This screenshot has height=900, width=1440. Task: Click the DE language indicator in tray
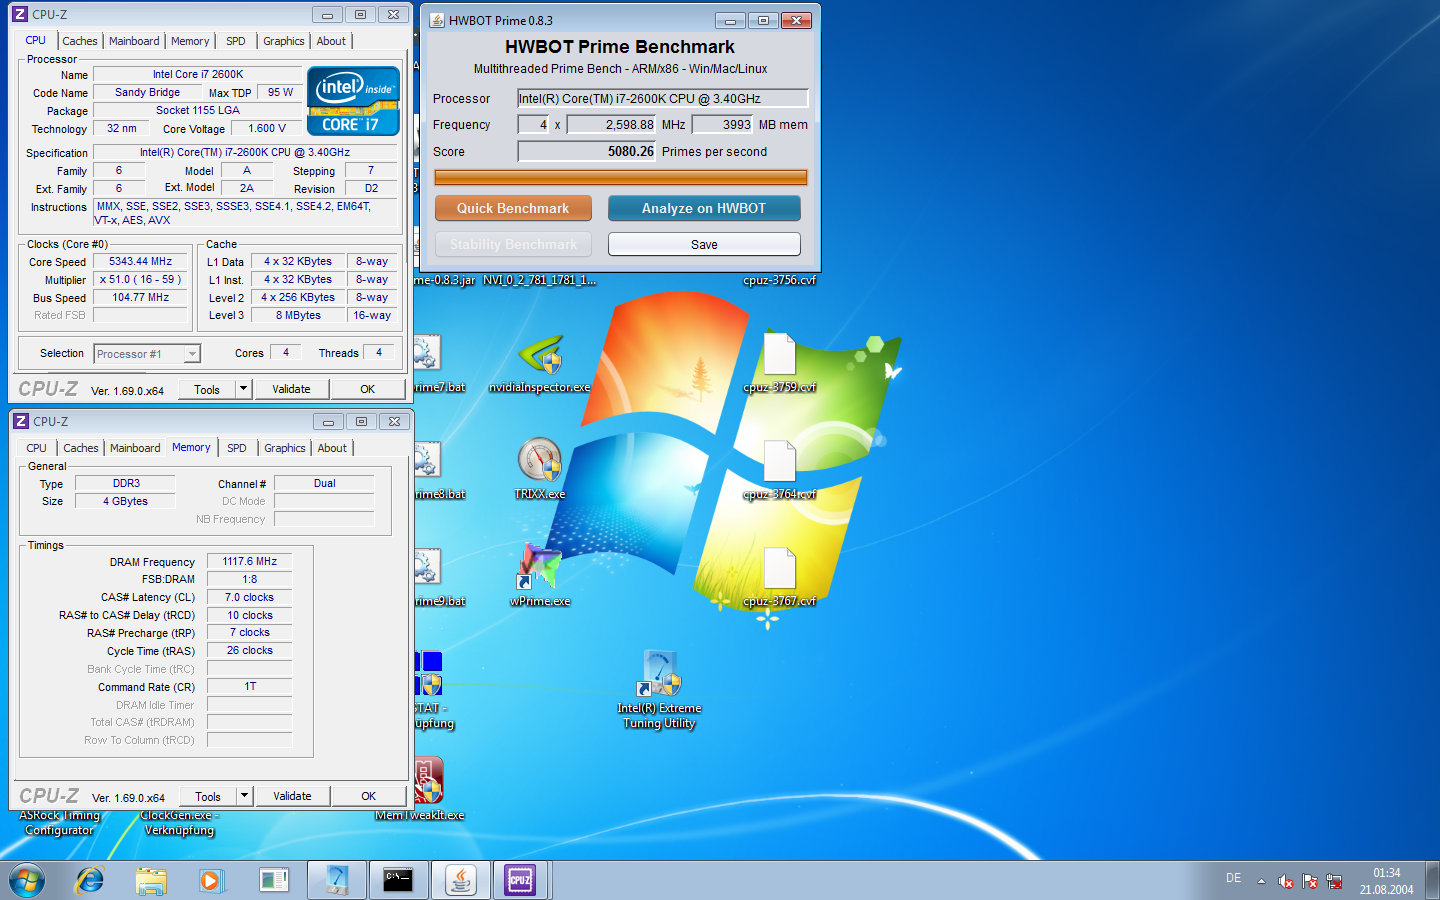[x=1233, y=878]
